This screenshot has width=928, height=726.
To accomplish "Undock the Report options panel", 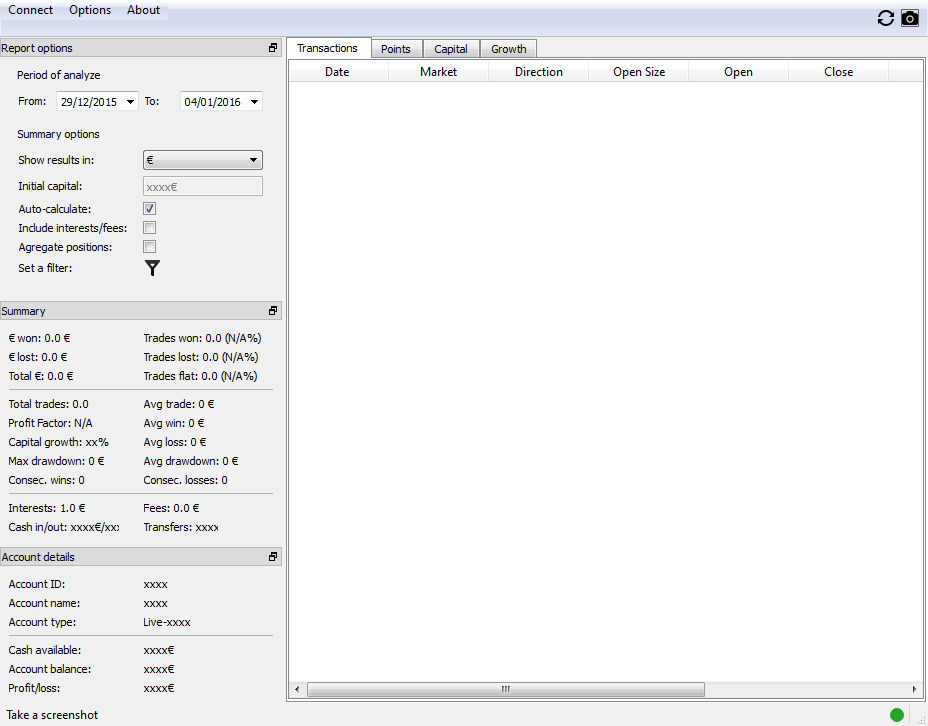I will [x=273, y=48].
